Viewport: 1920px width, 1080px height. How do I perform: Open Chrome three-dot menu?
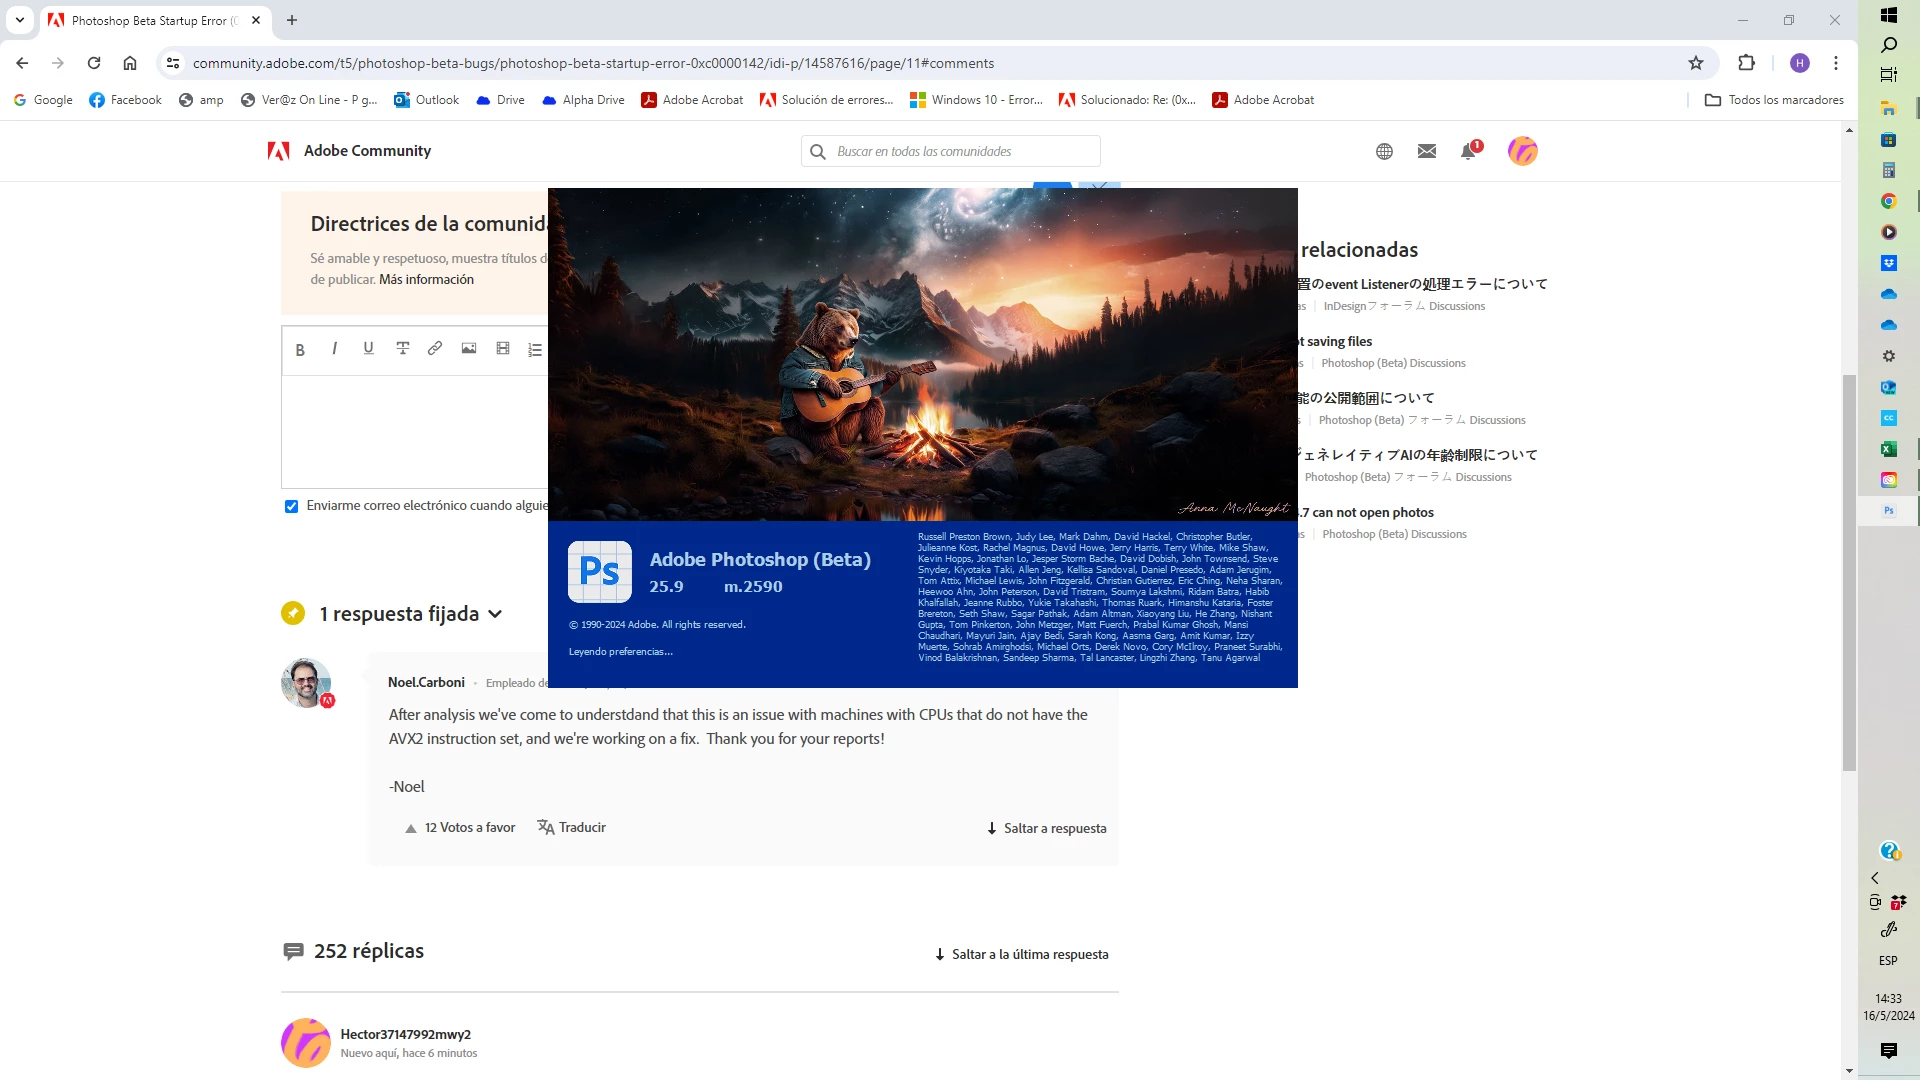(x=1836, y=63)
